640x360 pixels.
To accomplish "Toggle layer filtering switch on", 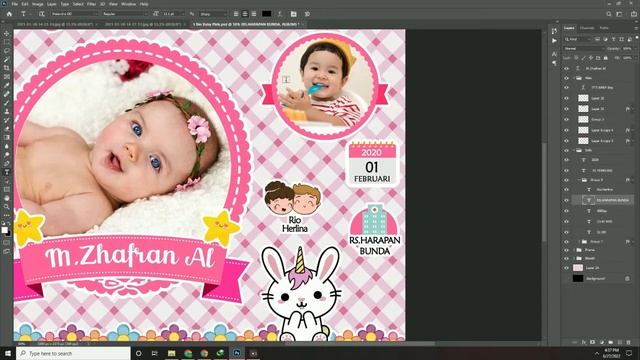I will tap(636, 38).
